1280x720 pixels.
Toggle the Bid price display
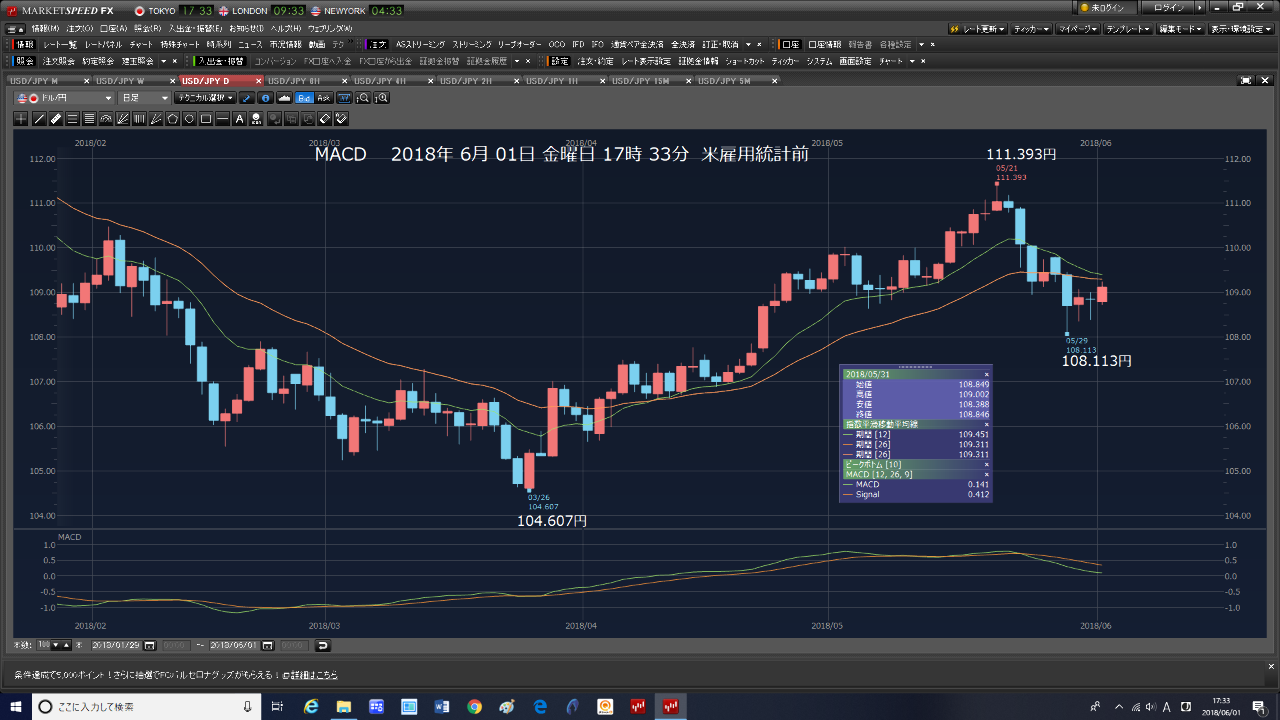click(304, 98)
